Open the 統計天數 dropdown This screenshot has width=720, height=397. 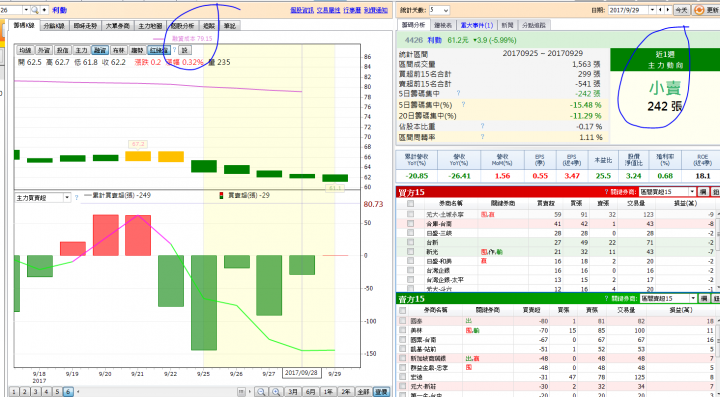tap(439, 10)
